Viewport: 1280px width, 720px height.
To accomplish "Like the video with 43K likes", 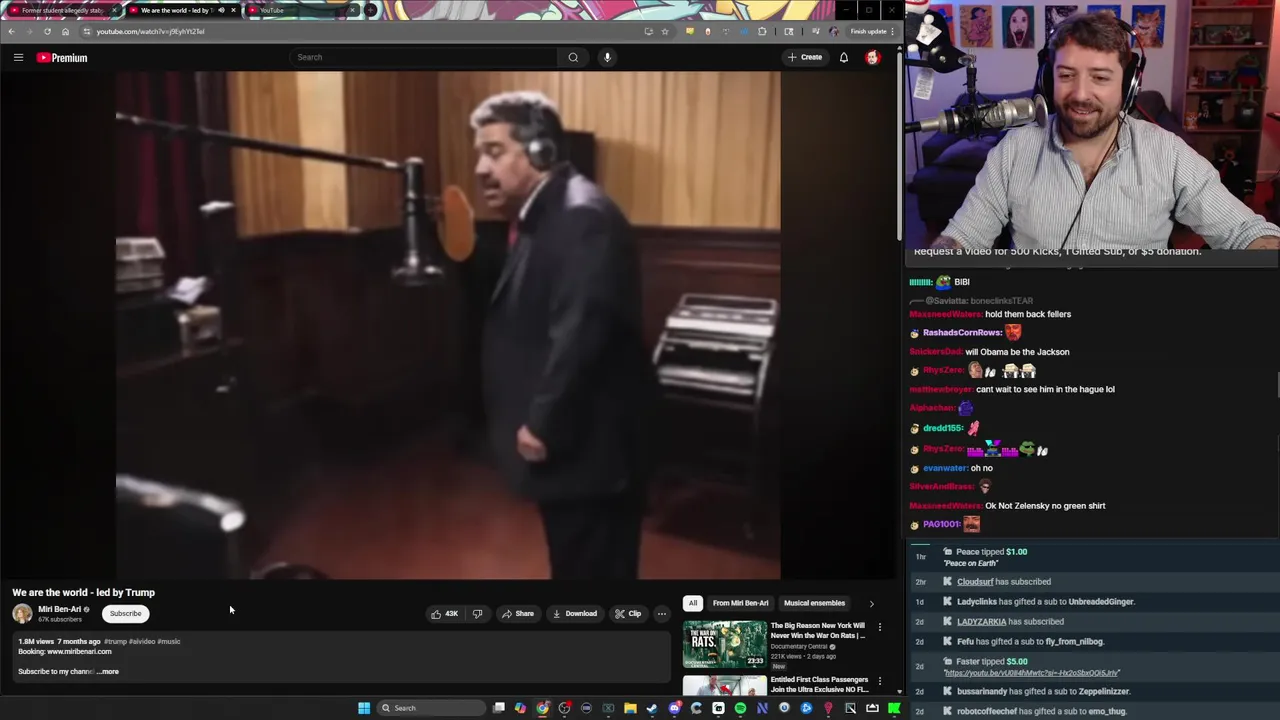I will 444,614.
